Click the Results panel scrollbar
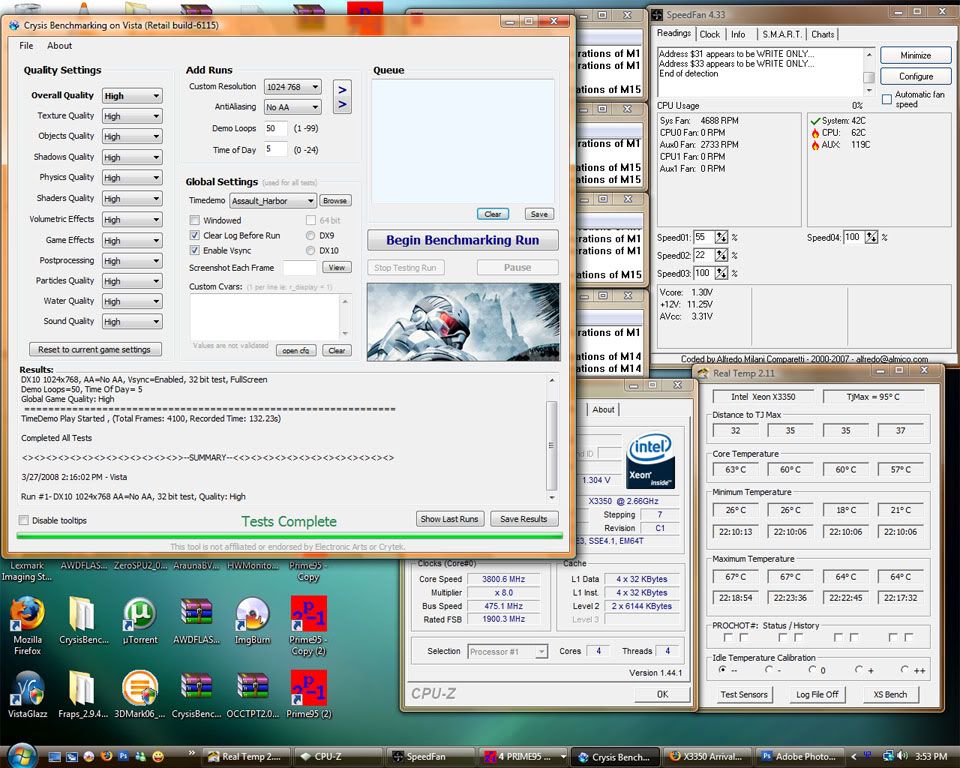This screenshot has height=768, width=960. [x=552, y=439]
